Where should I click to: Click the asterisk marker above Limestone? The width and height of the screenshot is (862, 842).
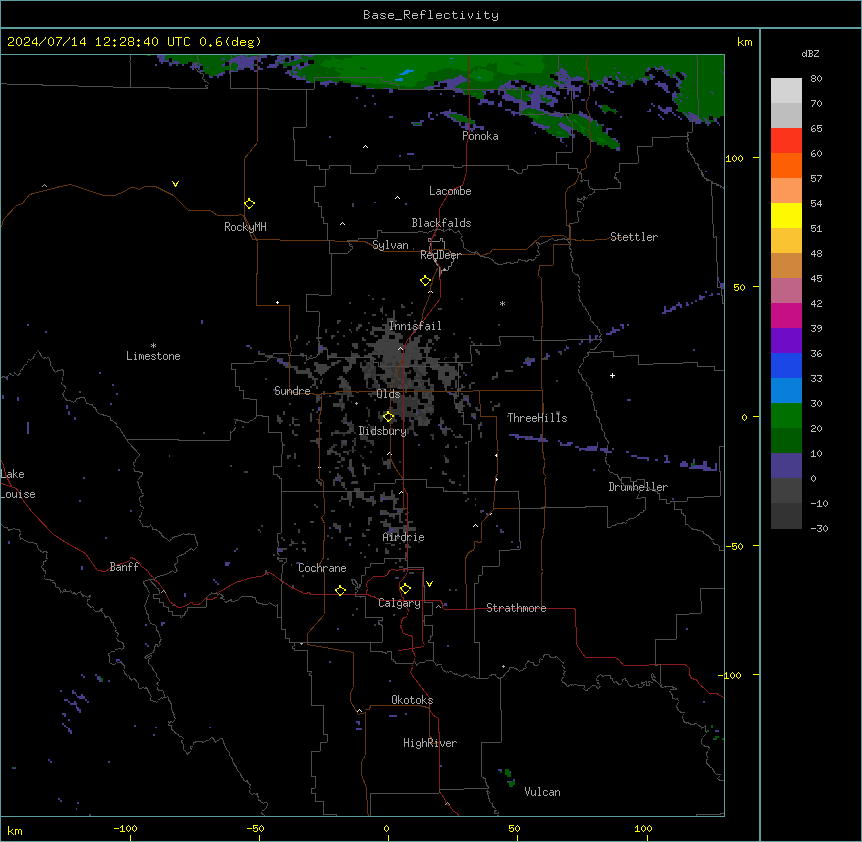point(153,346)
